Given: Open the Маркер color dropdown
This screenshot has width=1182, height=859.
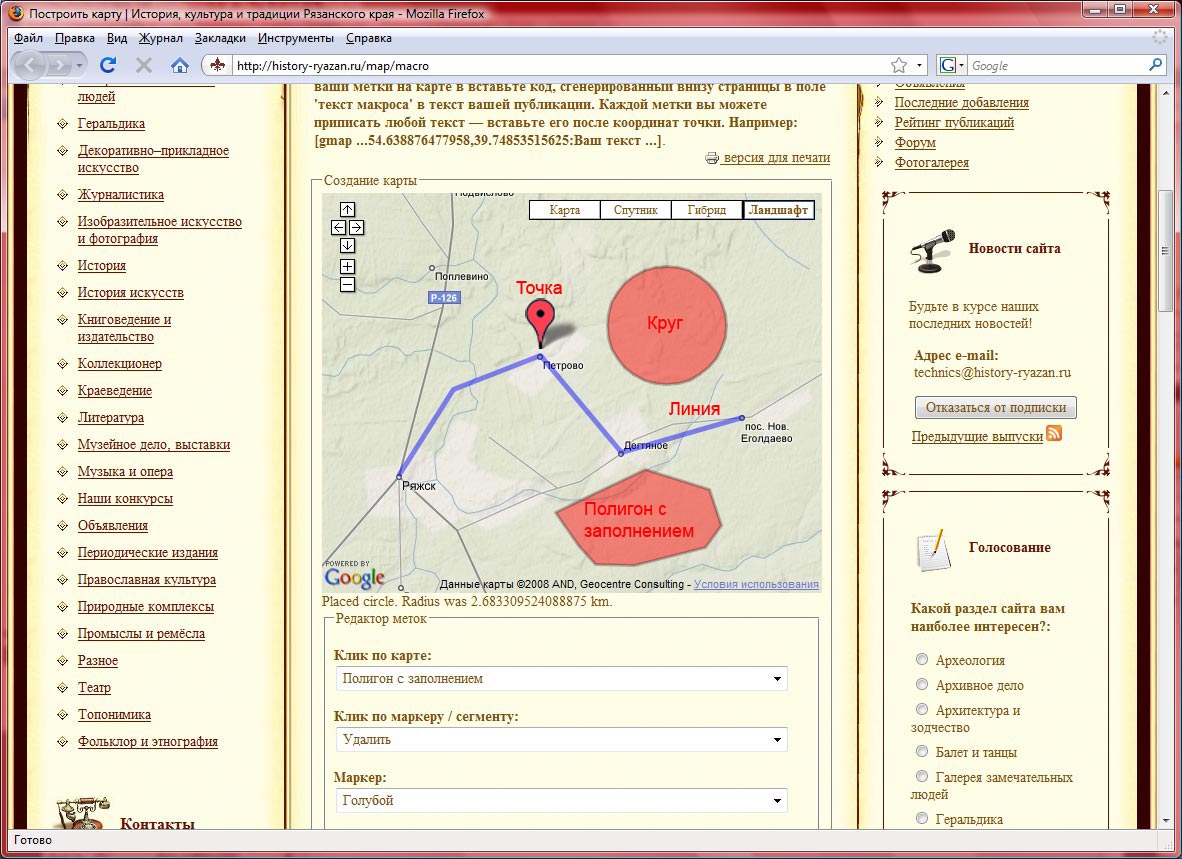Looking at the screenshot, I should [x=562, y=800].
